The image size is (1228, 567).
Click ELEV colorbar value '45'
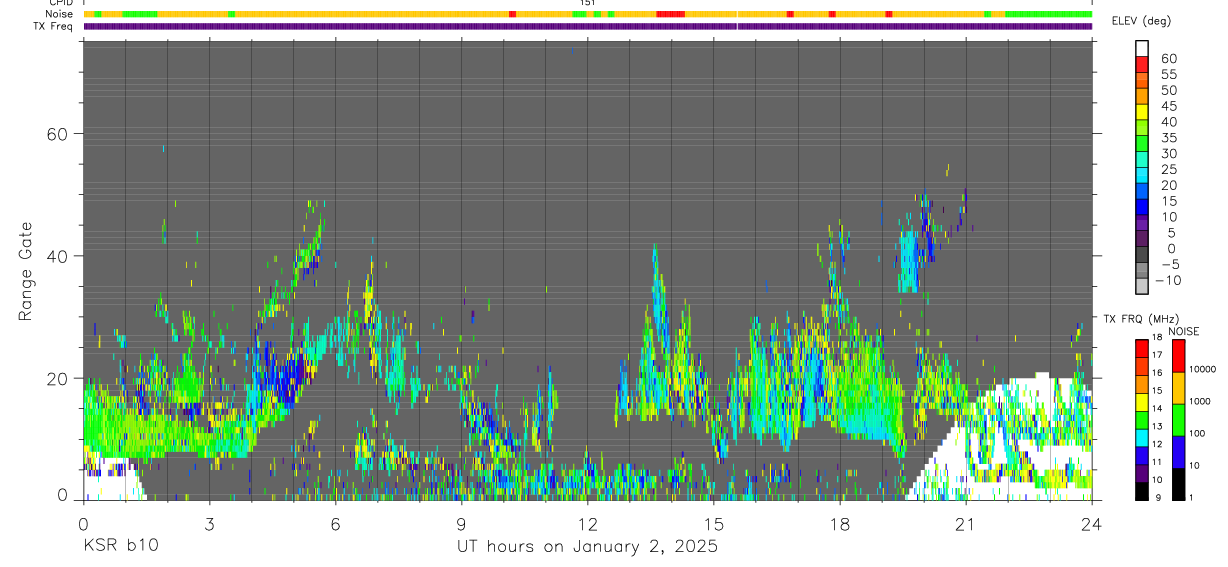click(1167, 106)
